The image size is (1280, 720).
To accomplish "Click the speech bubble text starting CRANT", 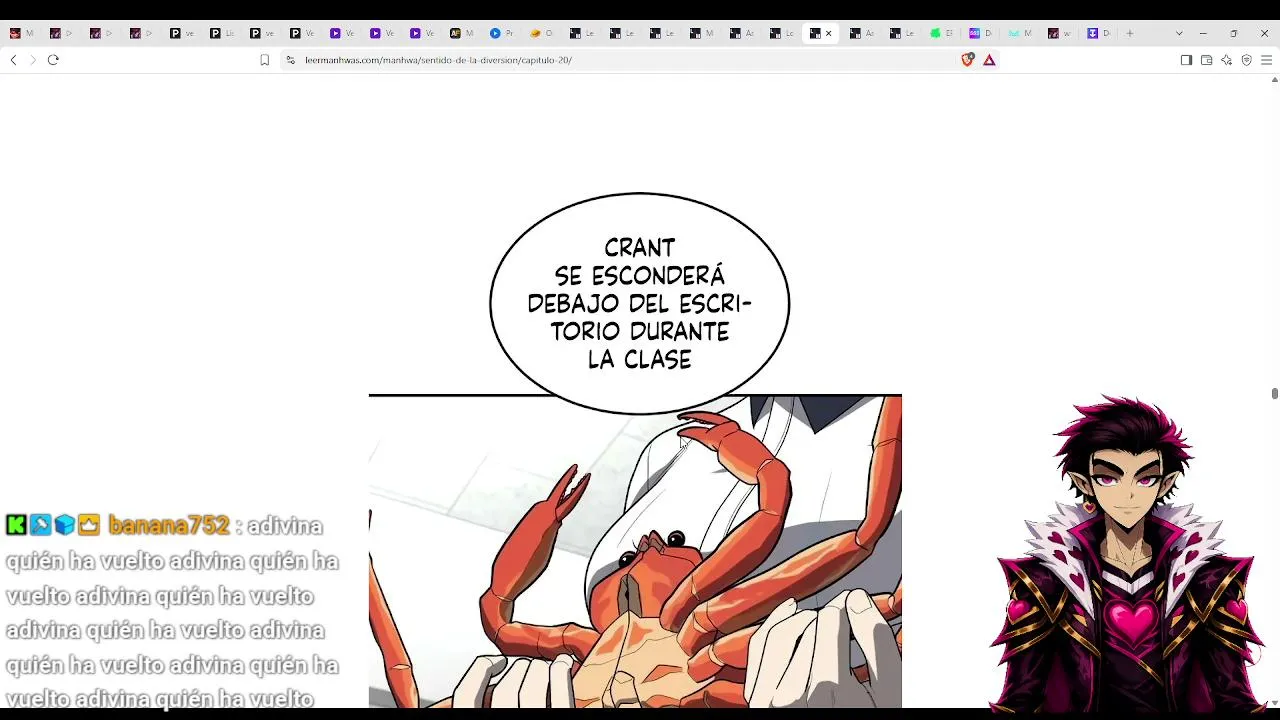I will tap(639, 304).
